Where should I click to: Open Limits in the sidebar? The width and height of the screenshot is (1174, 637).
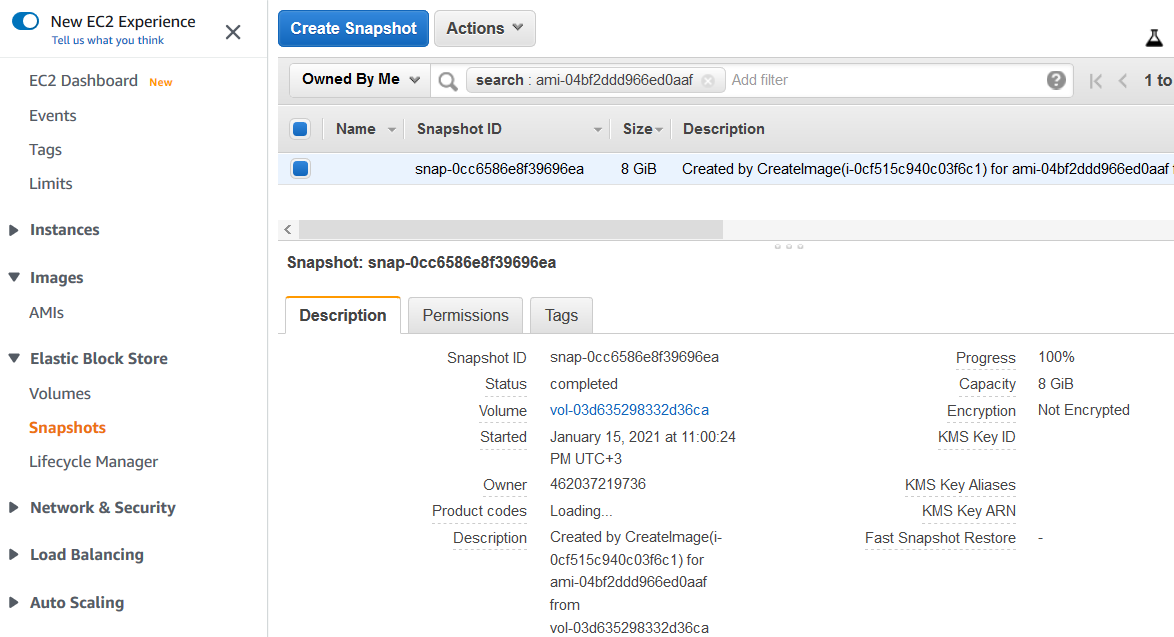coord(50,183)
